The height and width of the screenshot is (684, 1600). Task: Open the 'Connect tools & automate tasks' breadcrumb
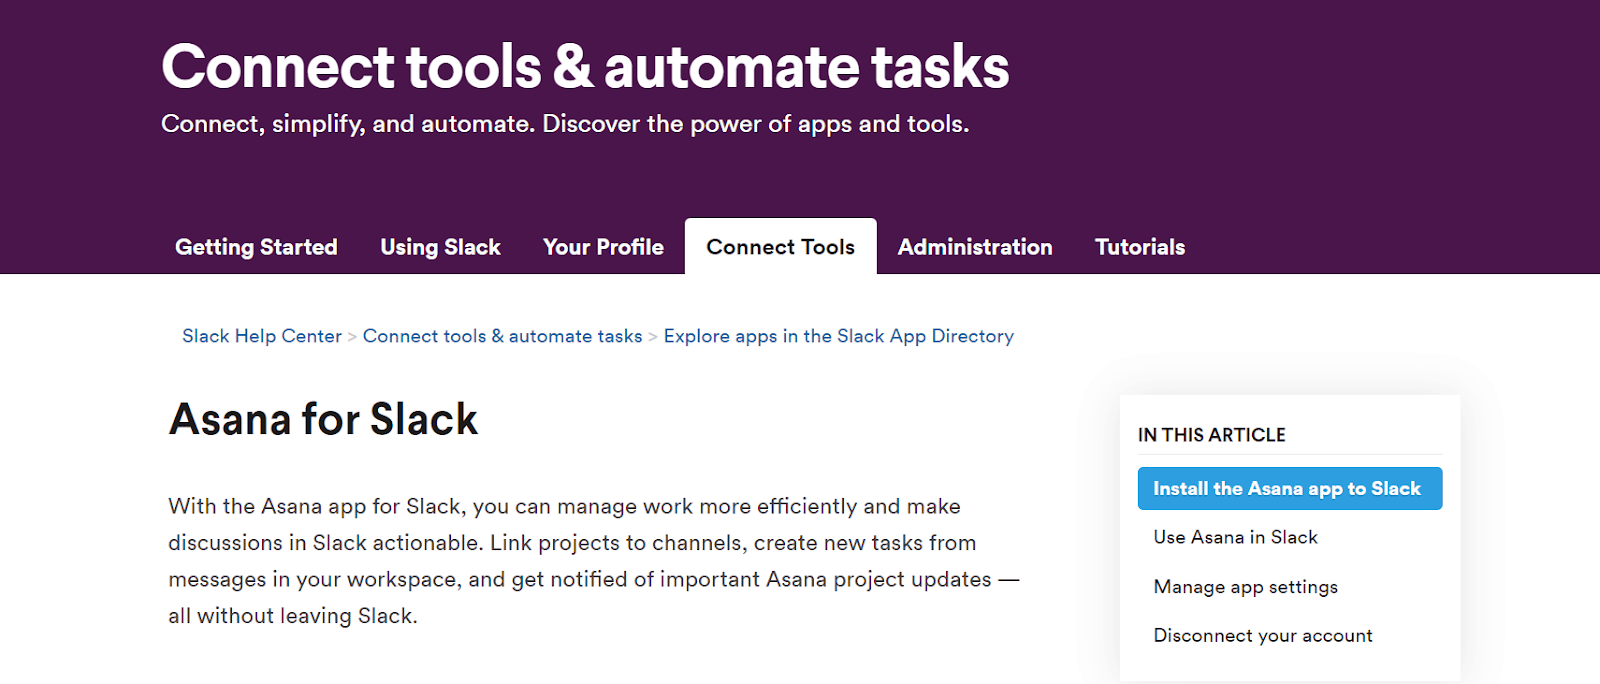click(502, 336)
